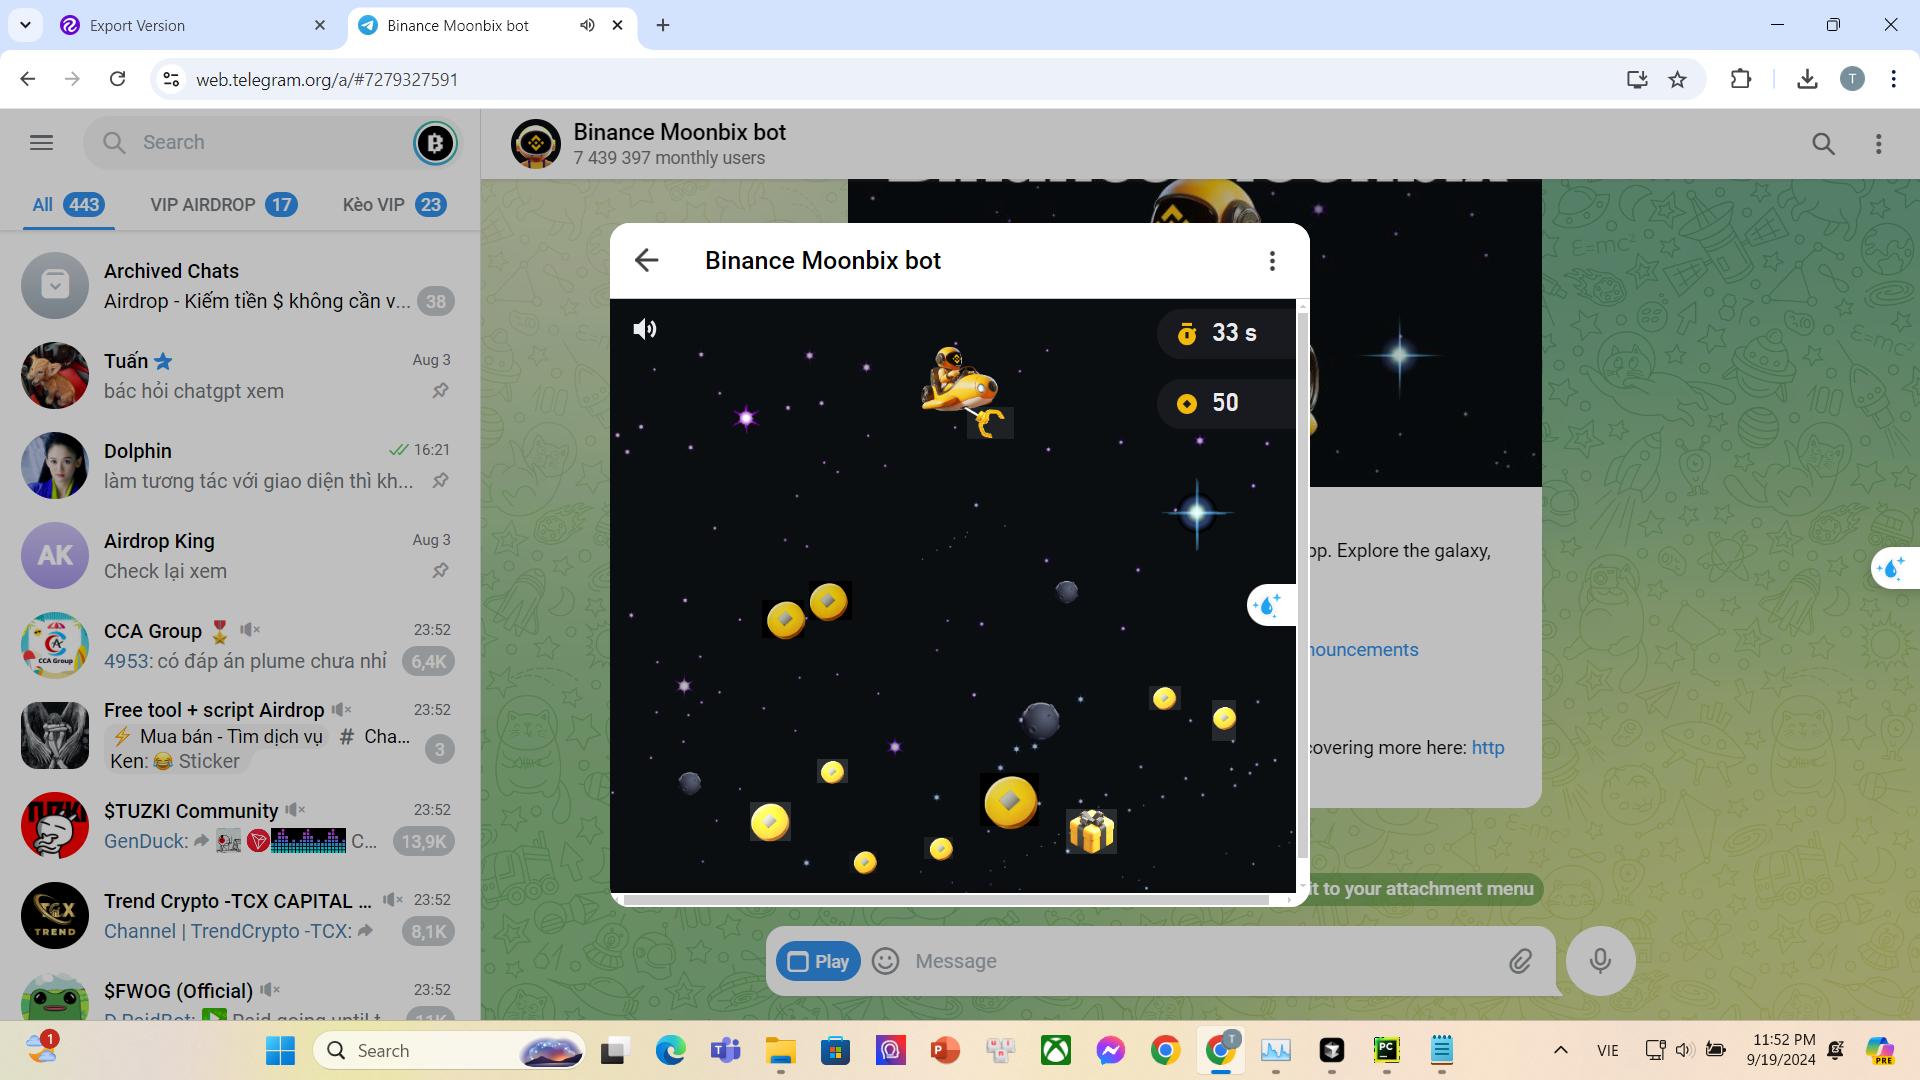
Task: Switch to the All chats tab
Action: (x=67, y=205)
